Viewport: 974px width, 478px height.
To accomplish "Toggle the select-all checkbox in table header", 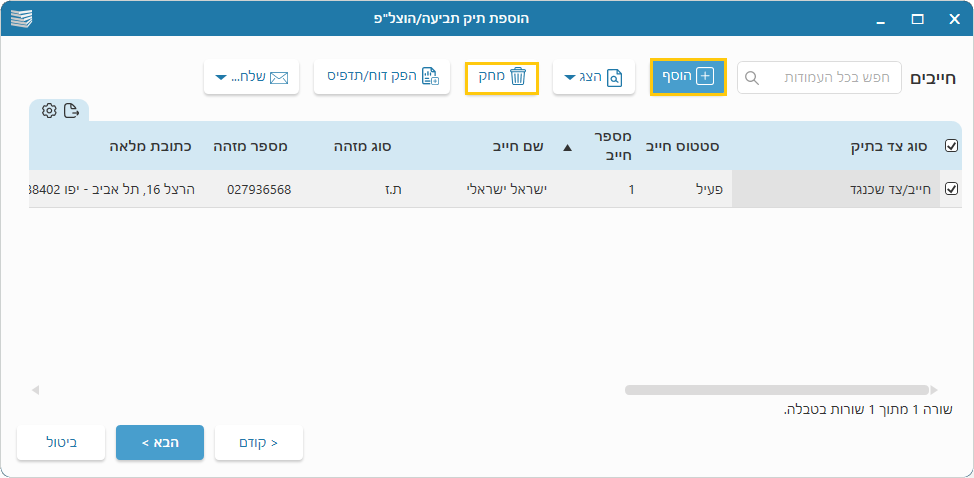I will pyautogui.click(x=951, y=146).
